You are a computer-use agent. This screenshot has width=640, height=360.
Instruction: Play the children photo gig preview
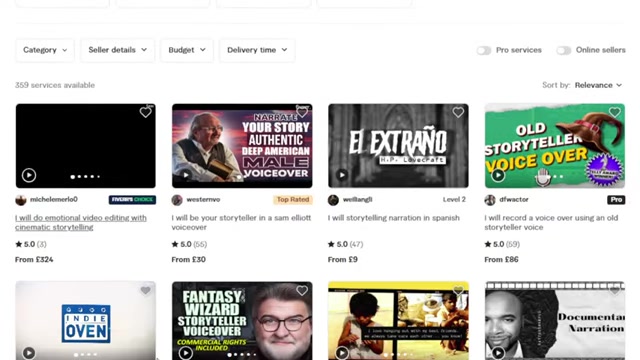click(x=342, y=353)
